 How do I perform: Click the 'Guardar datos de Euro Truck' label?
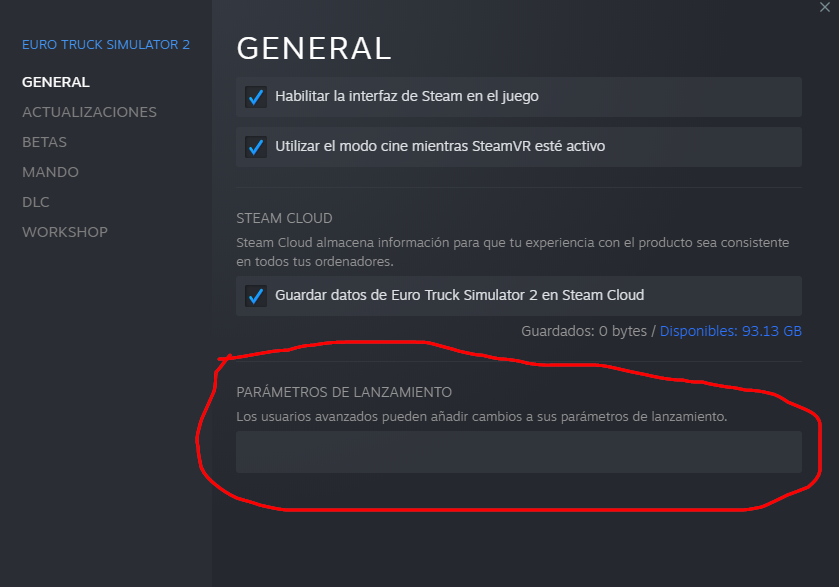[459, 296]
